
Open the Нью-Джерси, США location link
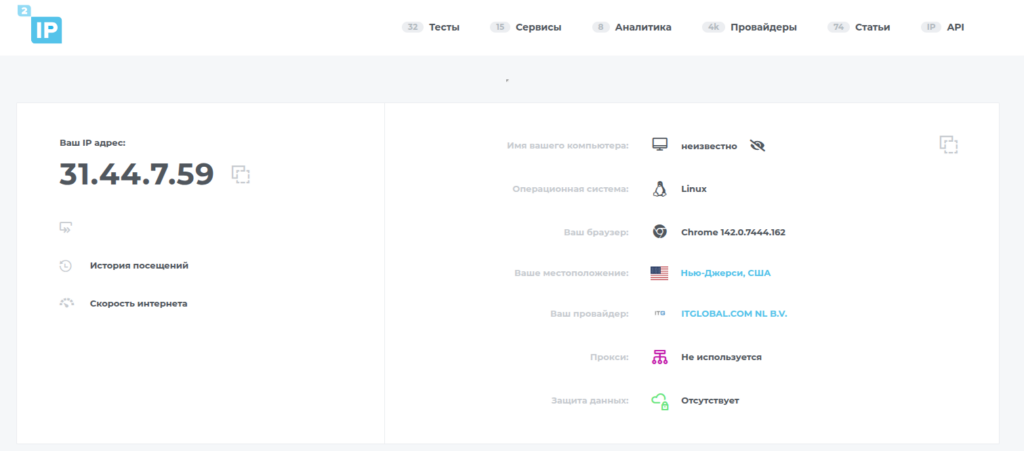coord(725,273)
